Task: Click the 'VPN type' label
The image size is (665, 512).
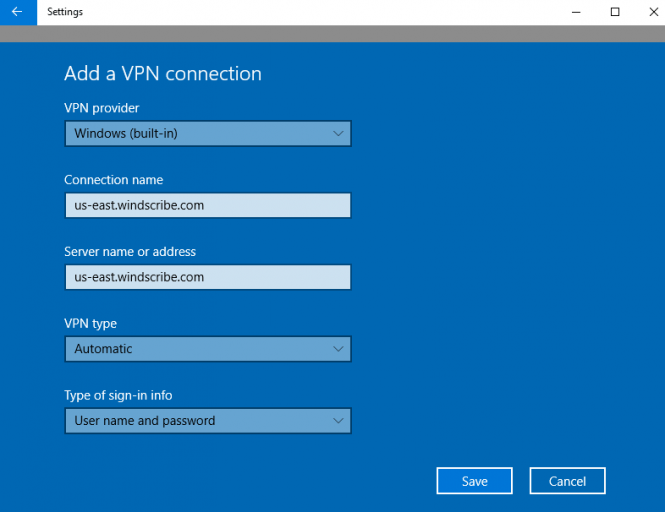Action: 90,324
